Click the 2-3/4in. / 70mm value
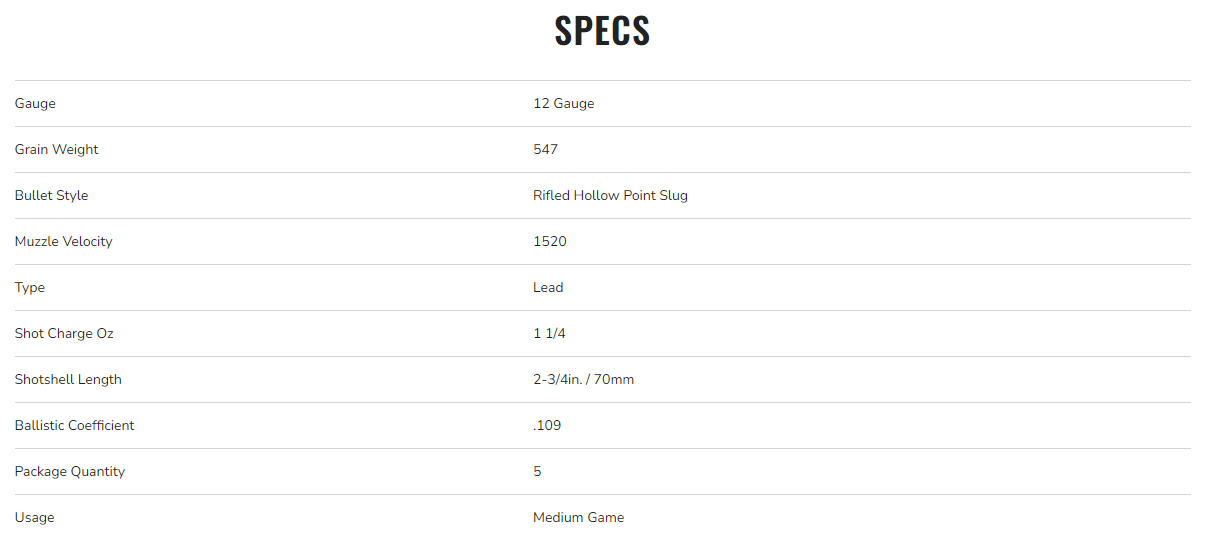1205x536 pixels. point(583,380)
